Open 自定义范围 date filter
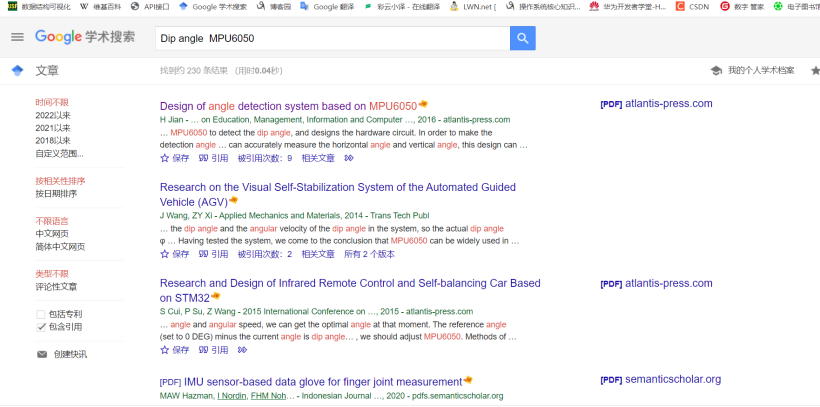820x407 pixels. click(60, 154)
